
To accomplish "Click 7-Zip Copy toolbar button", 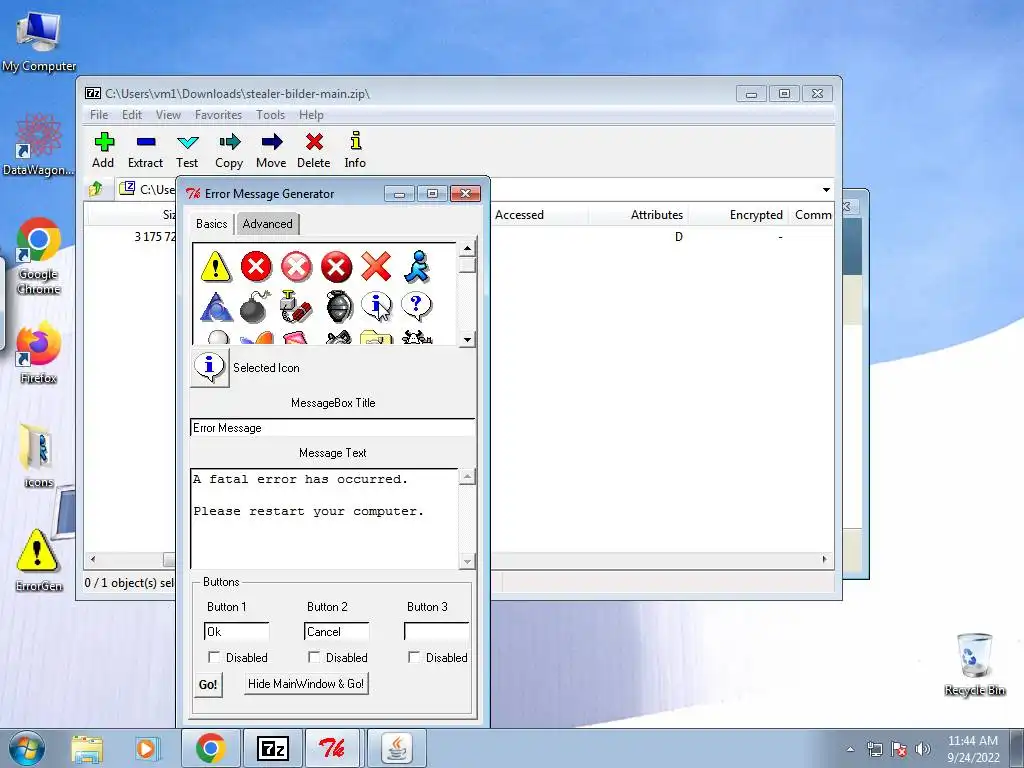I will click(229, 150).
